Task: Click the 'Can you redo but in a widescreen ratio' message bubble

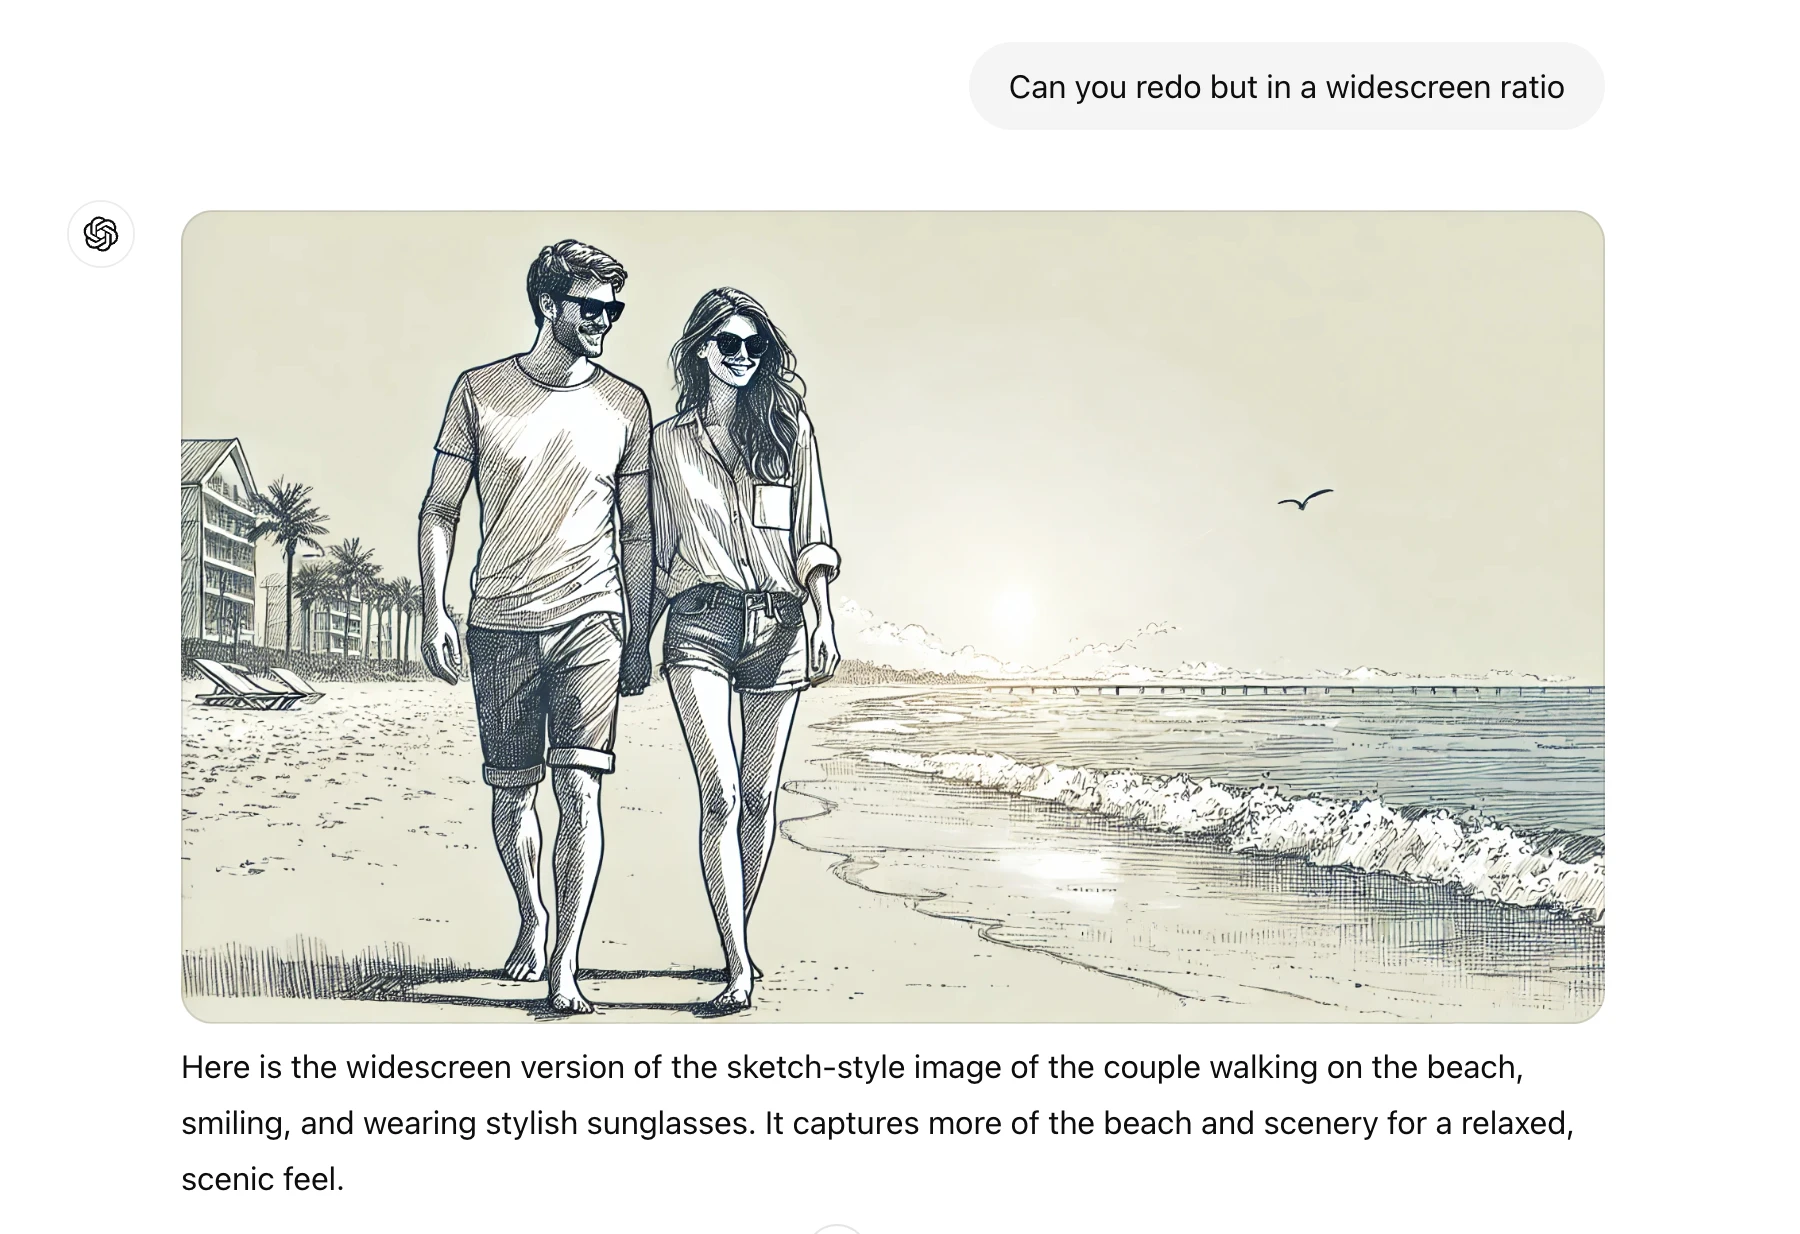Action: click(x=1286, y=87)
